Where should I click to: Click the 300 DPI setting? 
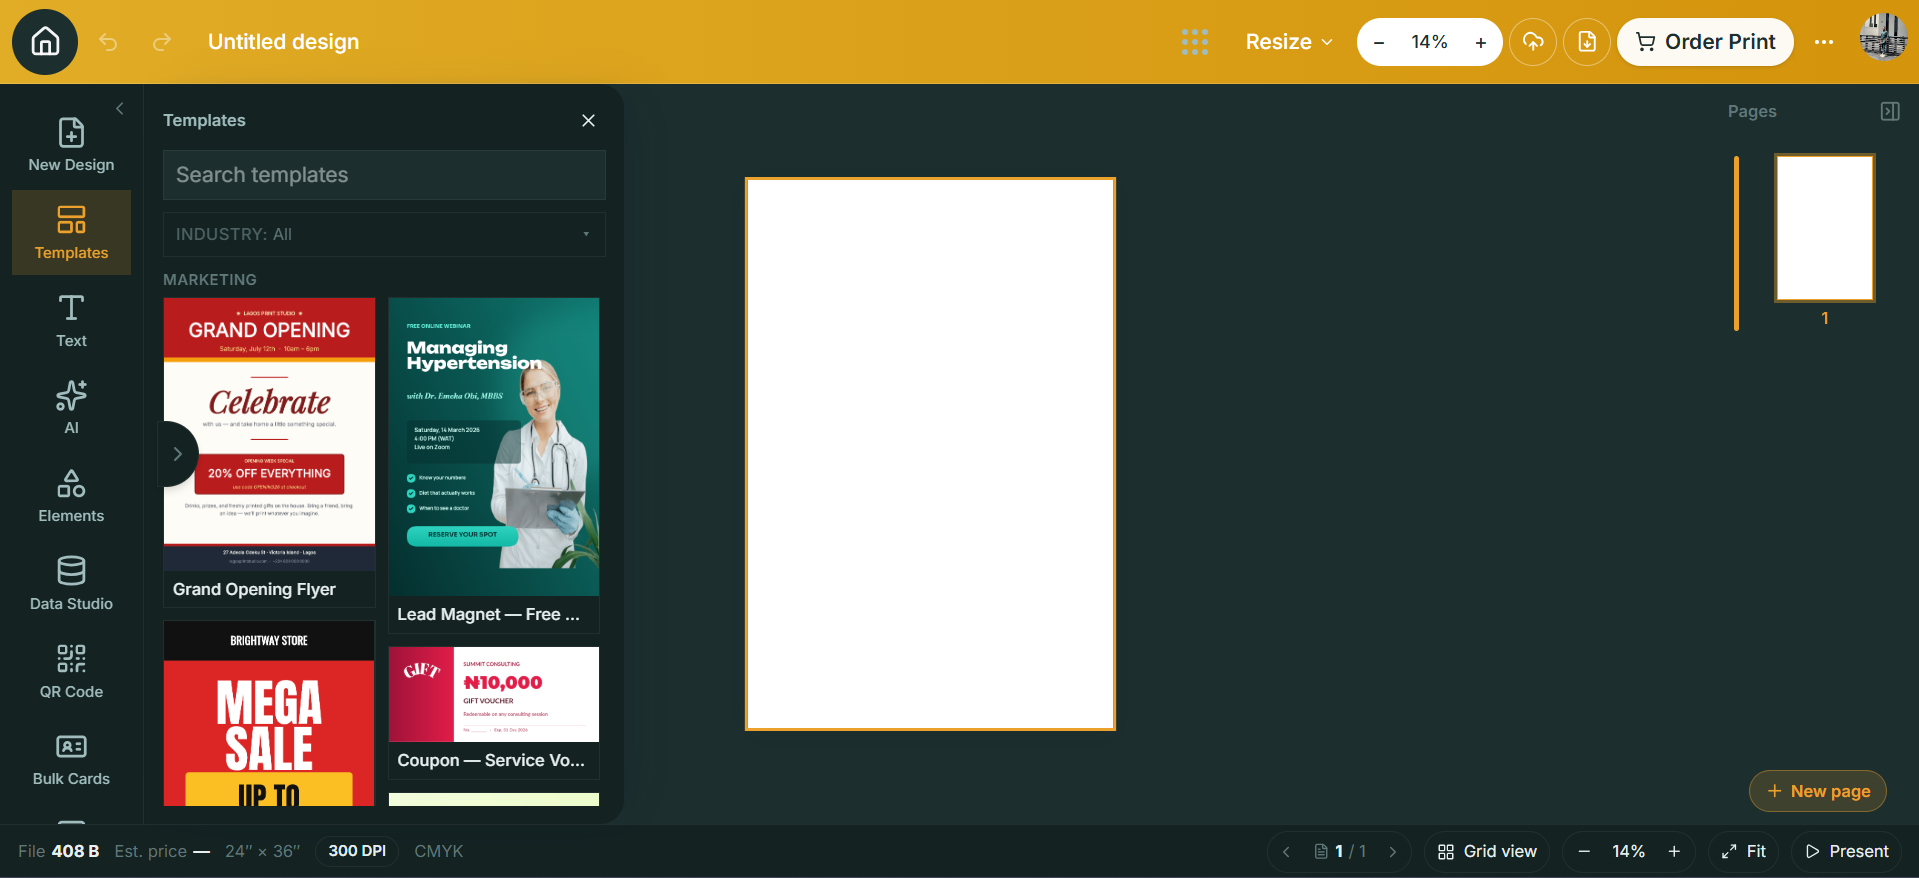pos(357,851)
